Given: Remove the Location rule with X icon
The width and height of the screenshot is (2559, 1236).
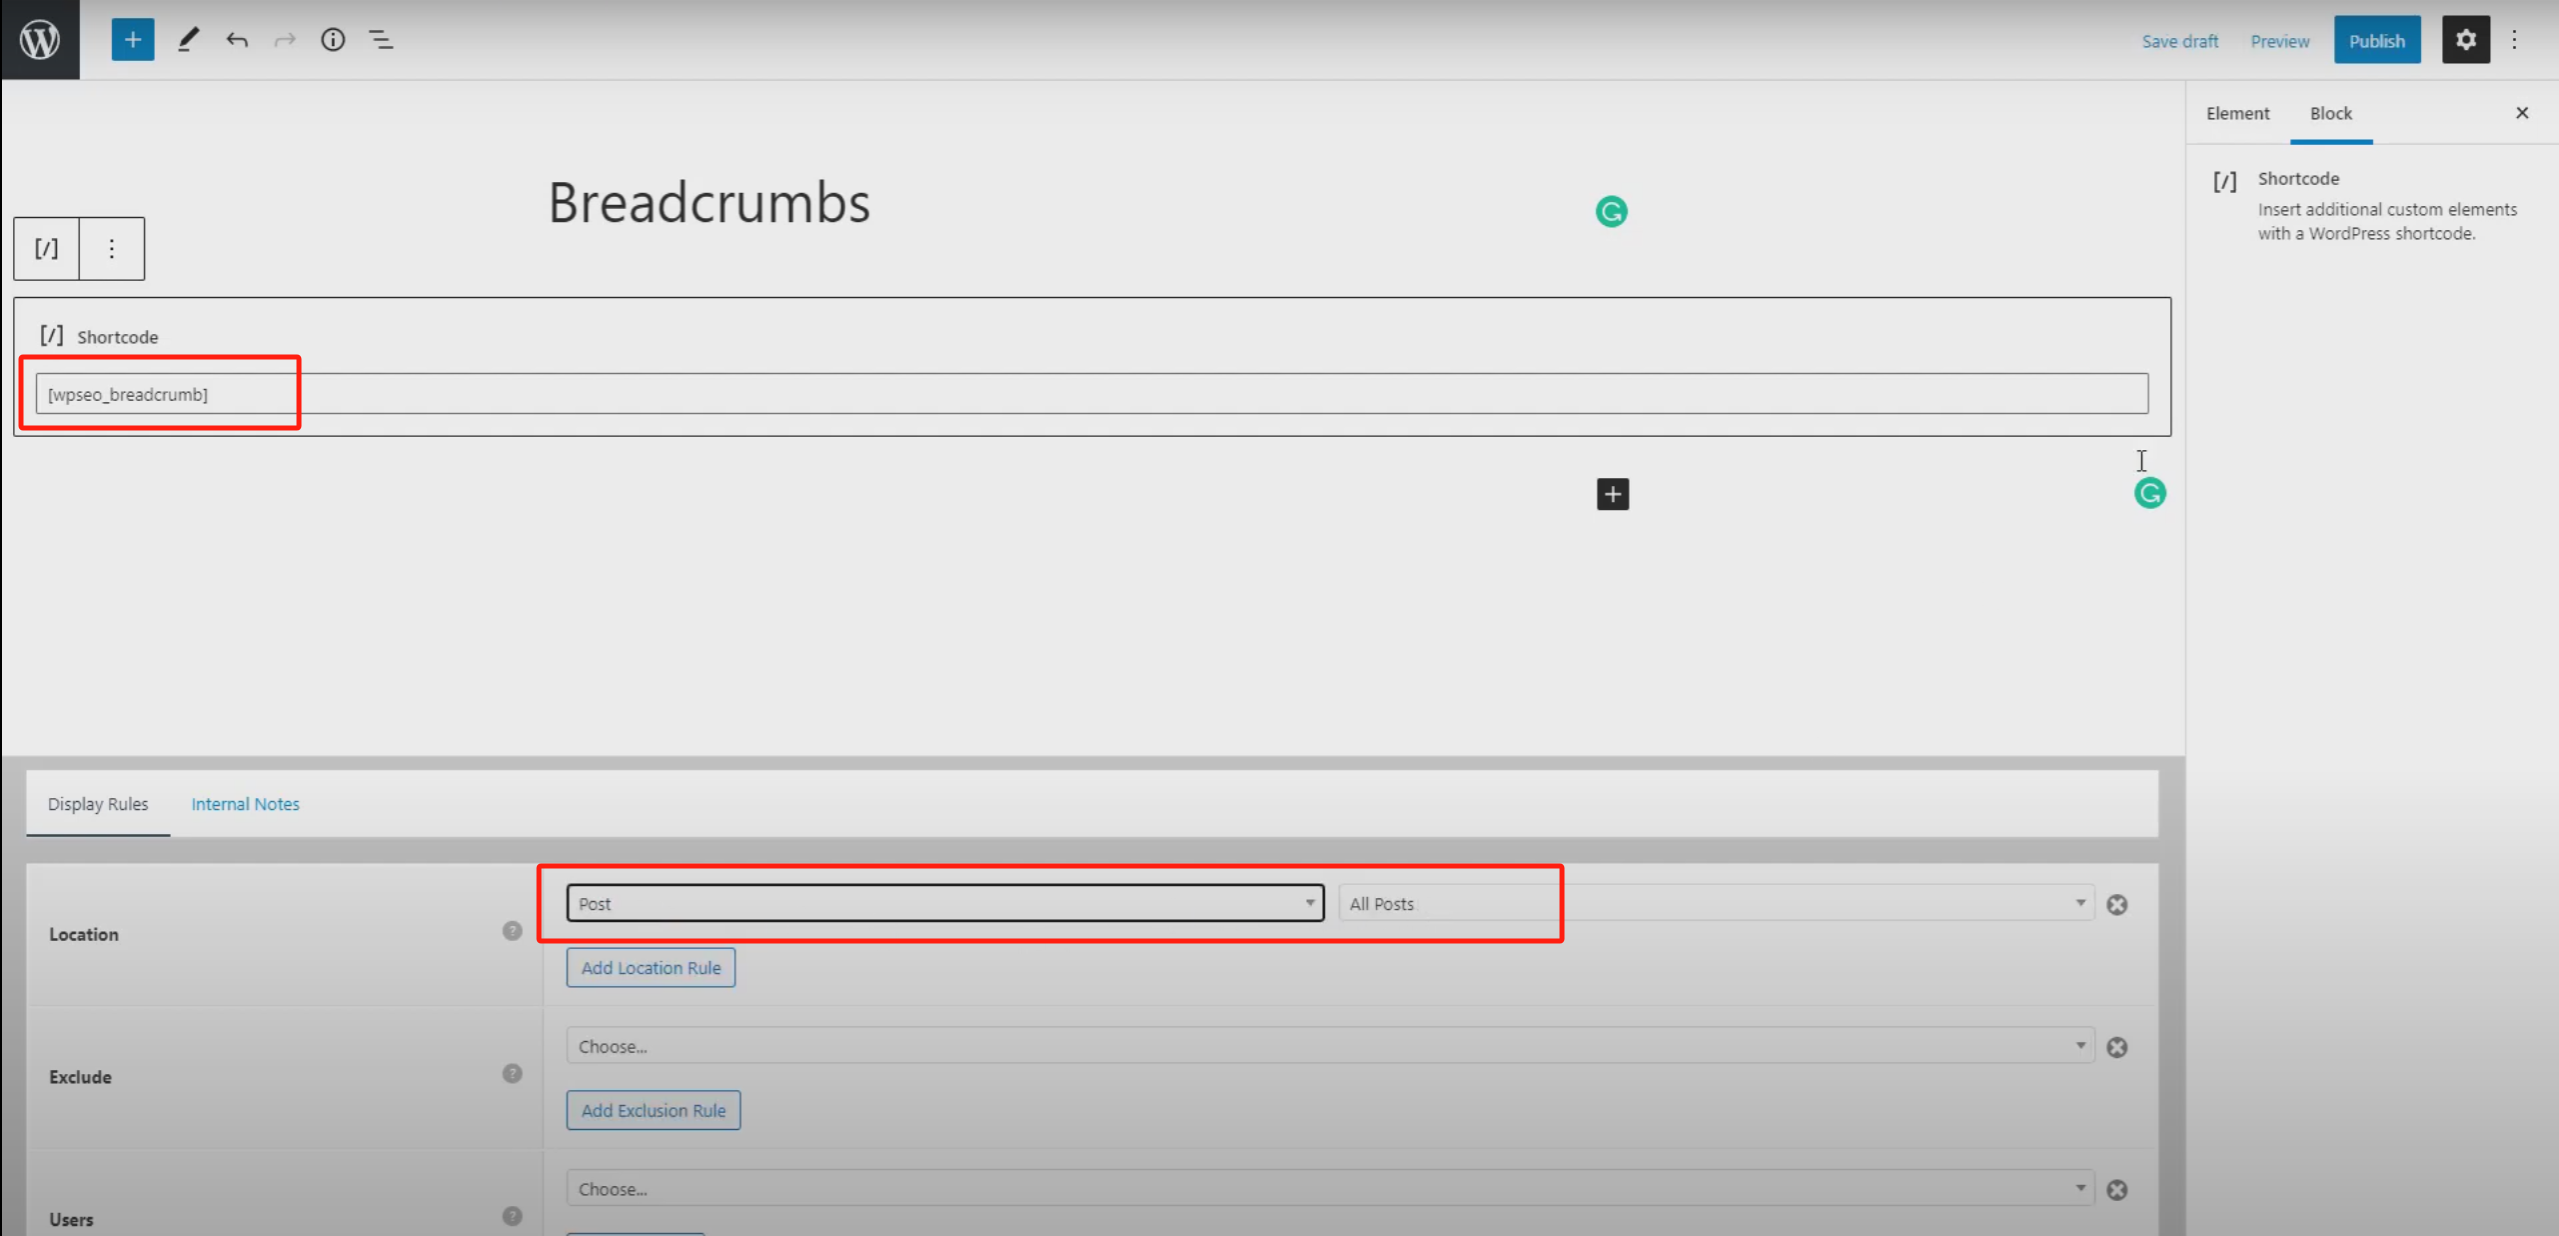Looking at the screenshot, I should pyautogui.click(x=2117, y=904).
